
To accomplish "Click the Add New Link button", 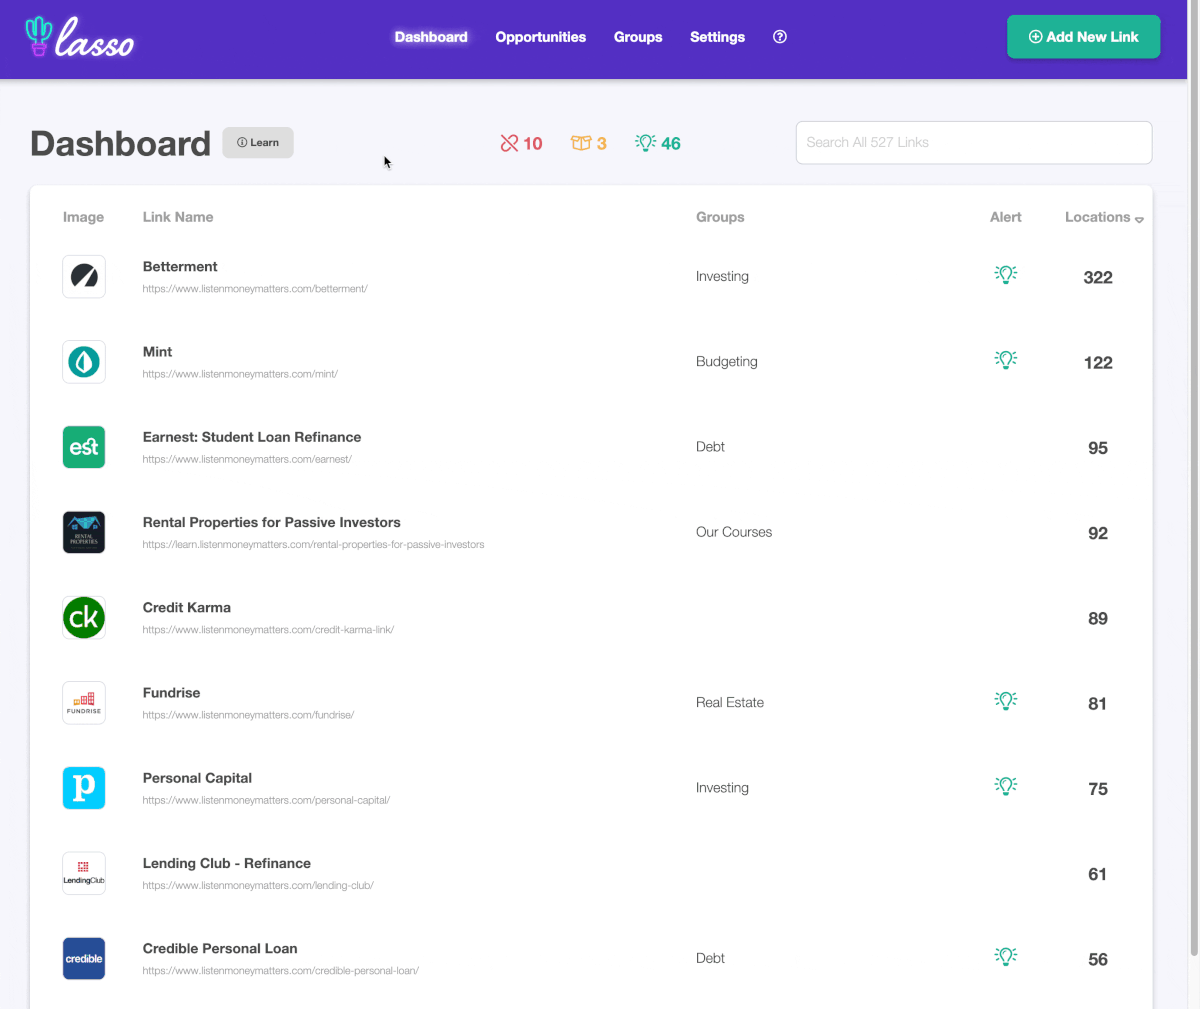I will tap(1084, 37).
